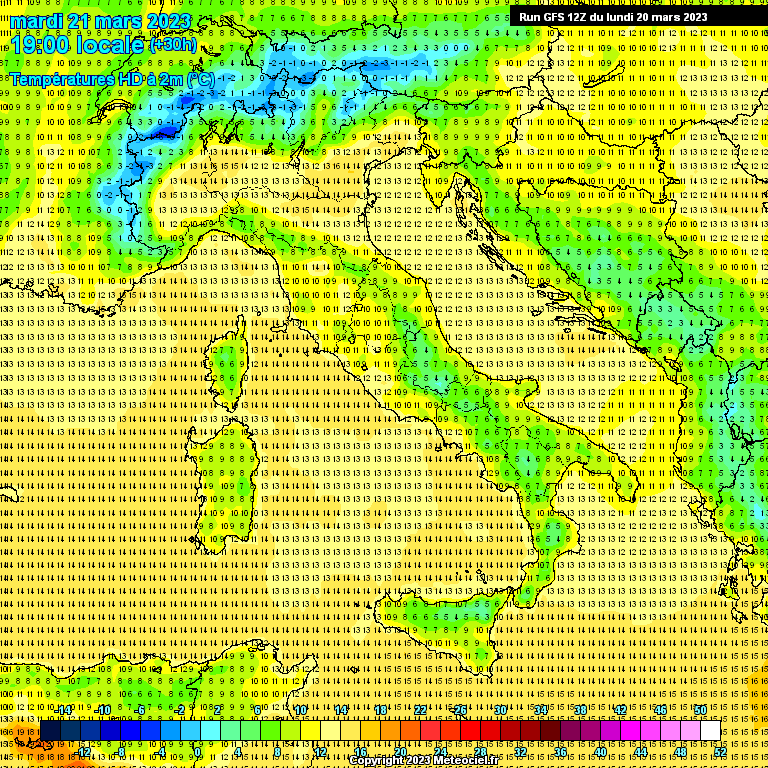This screenshot has height=768, width=768.
Task: Click the orange legend swatch between 18 and 20
Action: 391,730
